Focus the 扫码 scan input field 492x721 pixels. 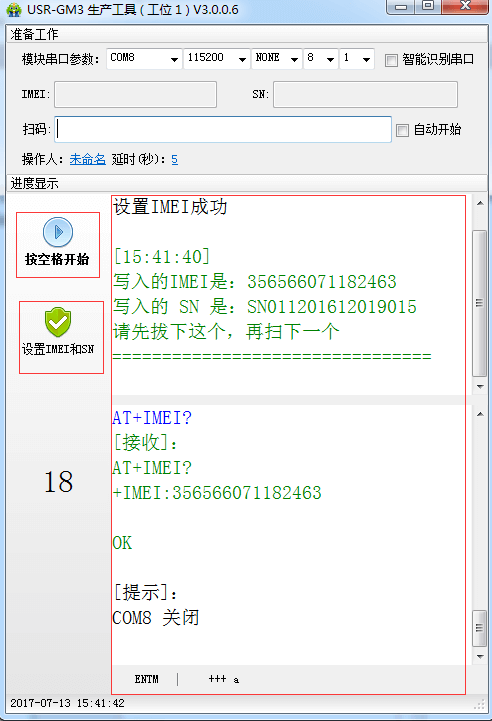point(223,129)
